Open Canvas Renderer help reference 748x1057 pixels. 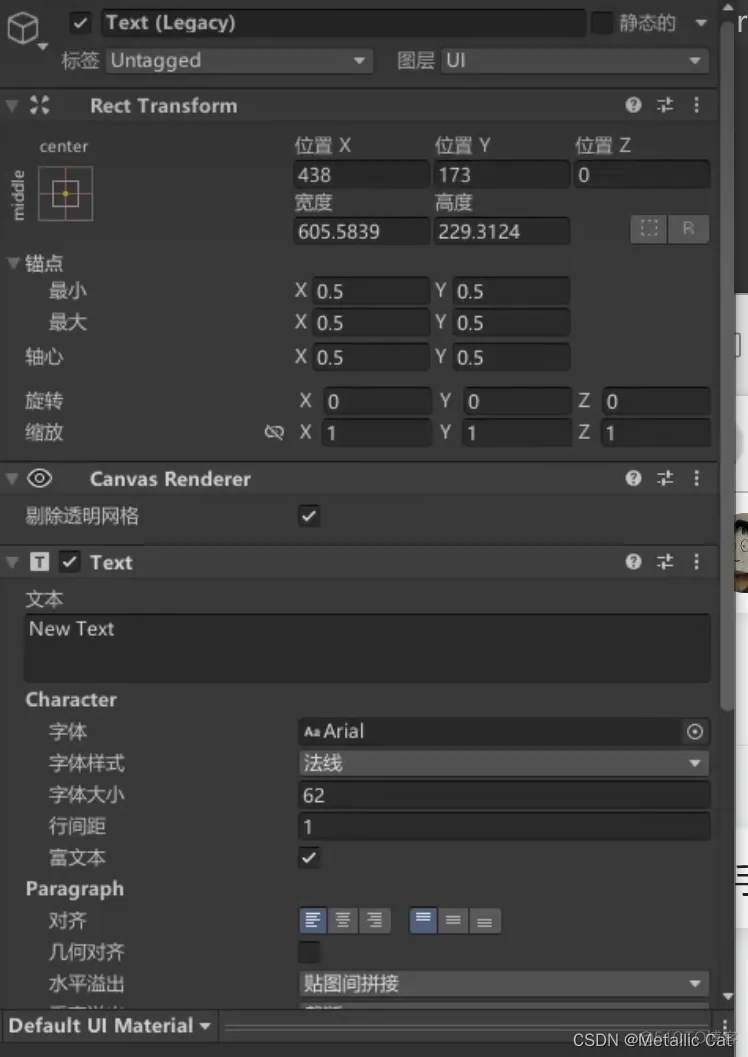coord(633,479)
